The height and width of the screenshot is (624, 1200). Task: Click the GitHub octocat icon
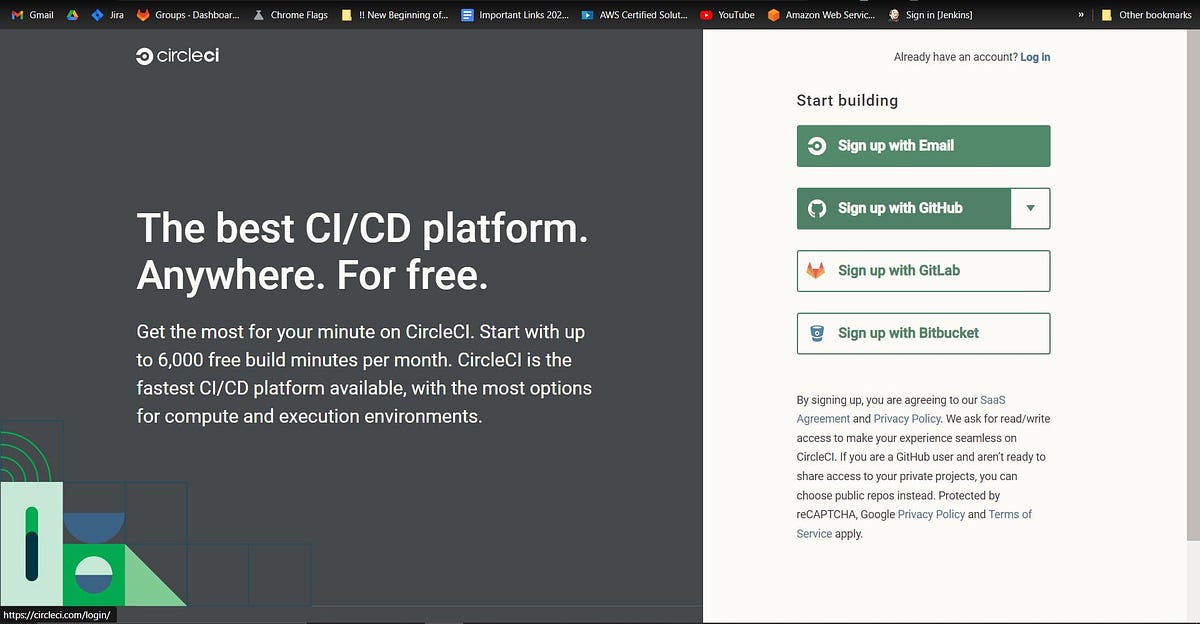(x=816, y=208)
